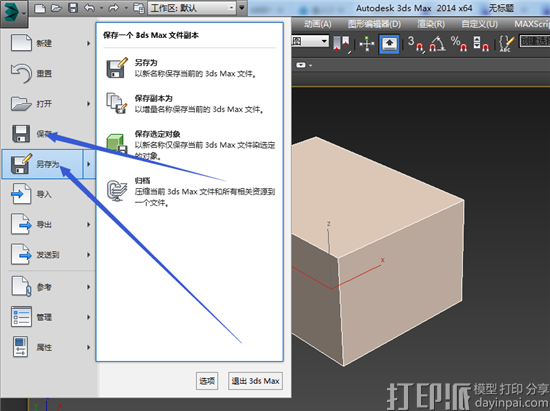
Task: Choose 保存副本为 (Save Copy As) option
Action: pyautogui.click(x=189, y=103)
